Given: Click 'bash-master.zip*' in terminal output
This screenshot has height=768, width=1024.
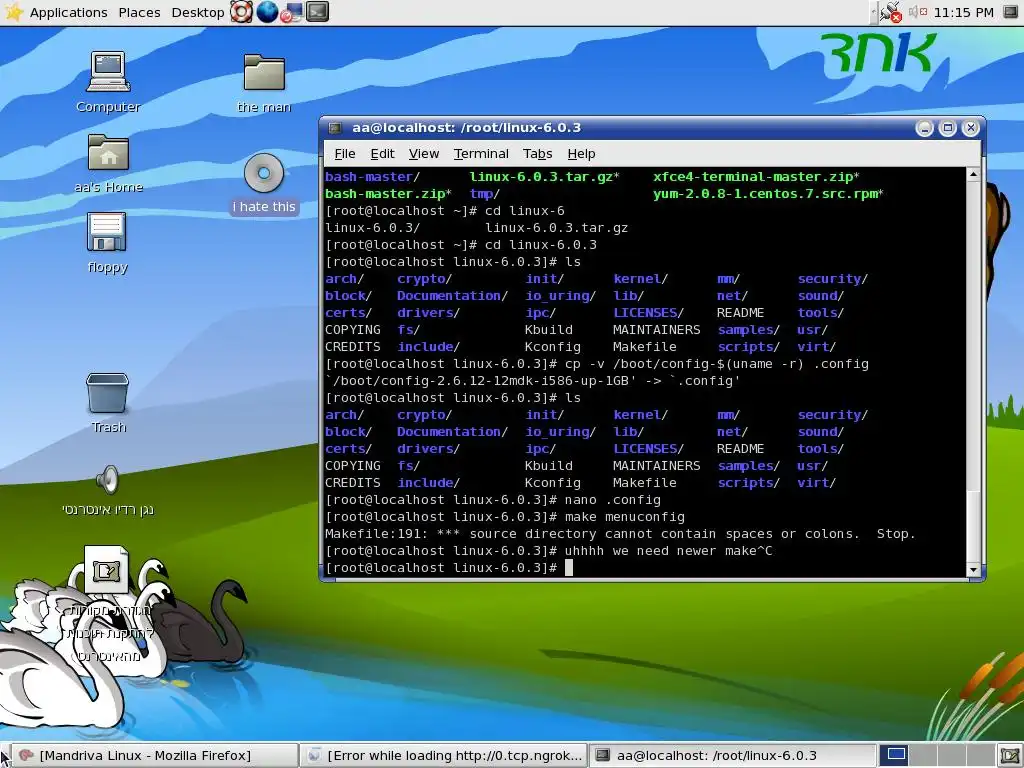Looking at the screenshot, I should 389,193.
